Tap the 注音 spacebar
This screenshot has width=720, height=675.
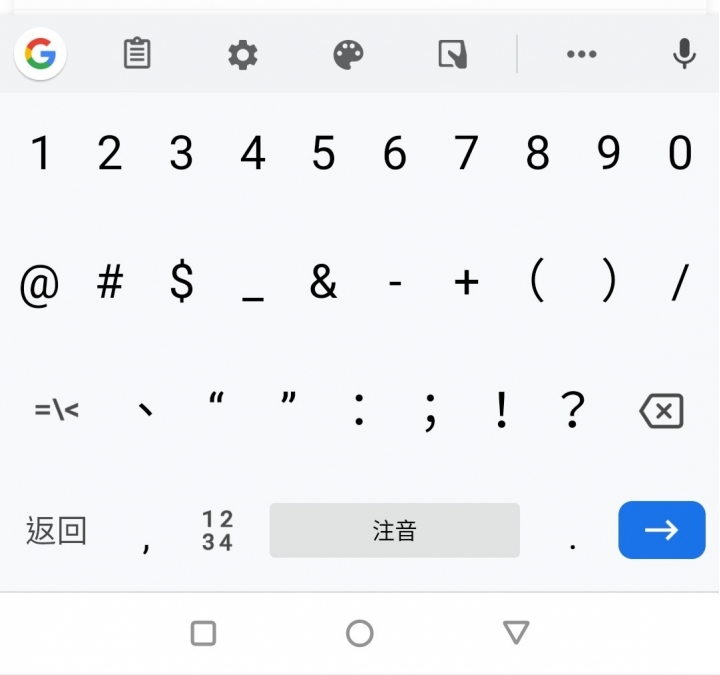(x=394, y=530)
